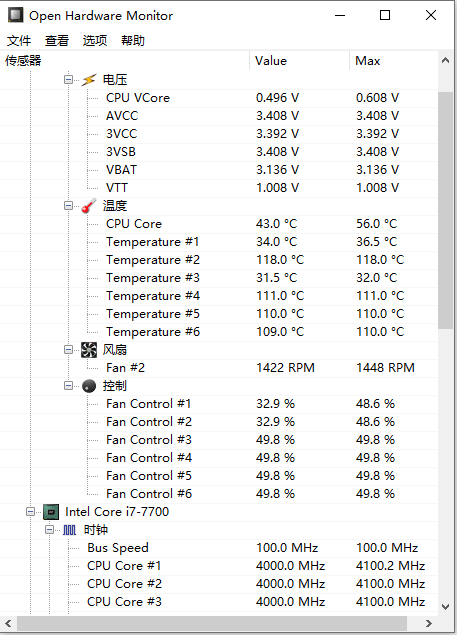The height and width of the screenshot is (635, 457).
Task: Open the 文件 menu
Action: click(19, 40)
